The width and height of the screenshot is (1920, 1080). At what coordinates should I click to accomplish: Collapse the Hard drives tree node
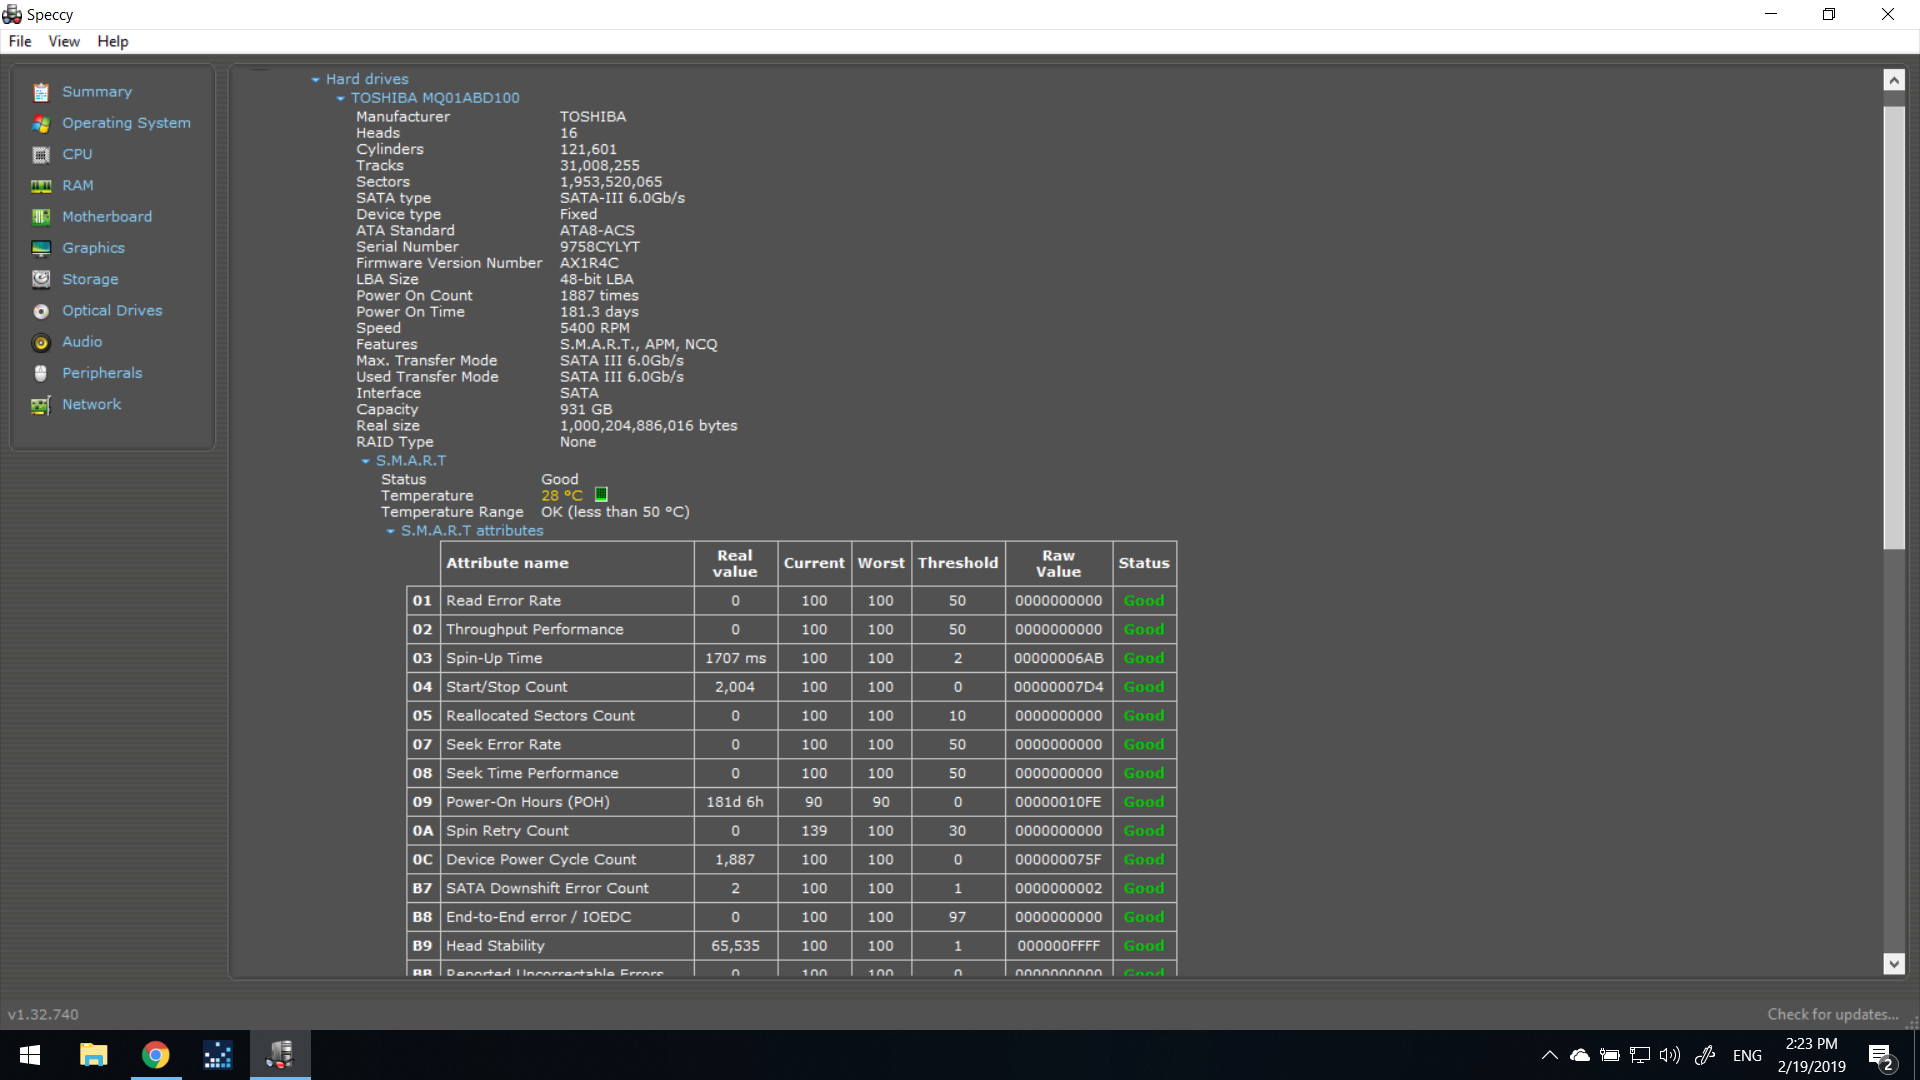316,79
